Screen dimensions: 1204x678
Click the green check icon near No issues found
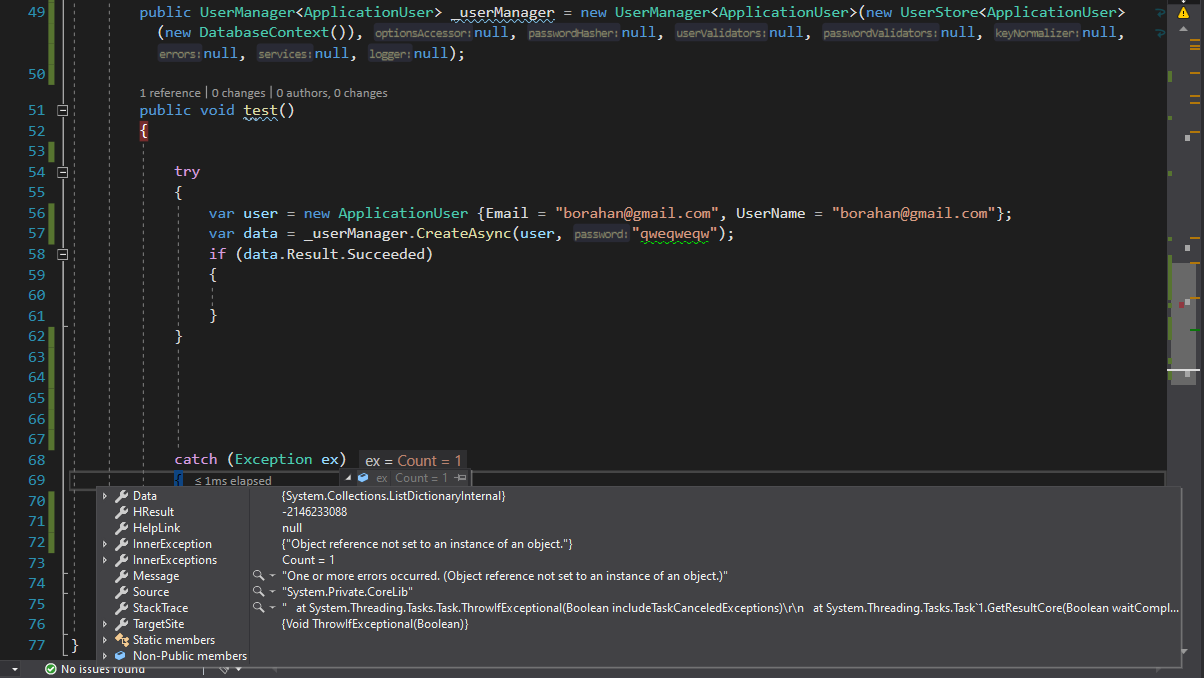click(51, 669)
